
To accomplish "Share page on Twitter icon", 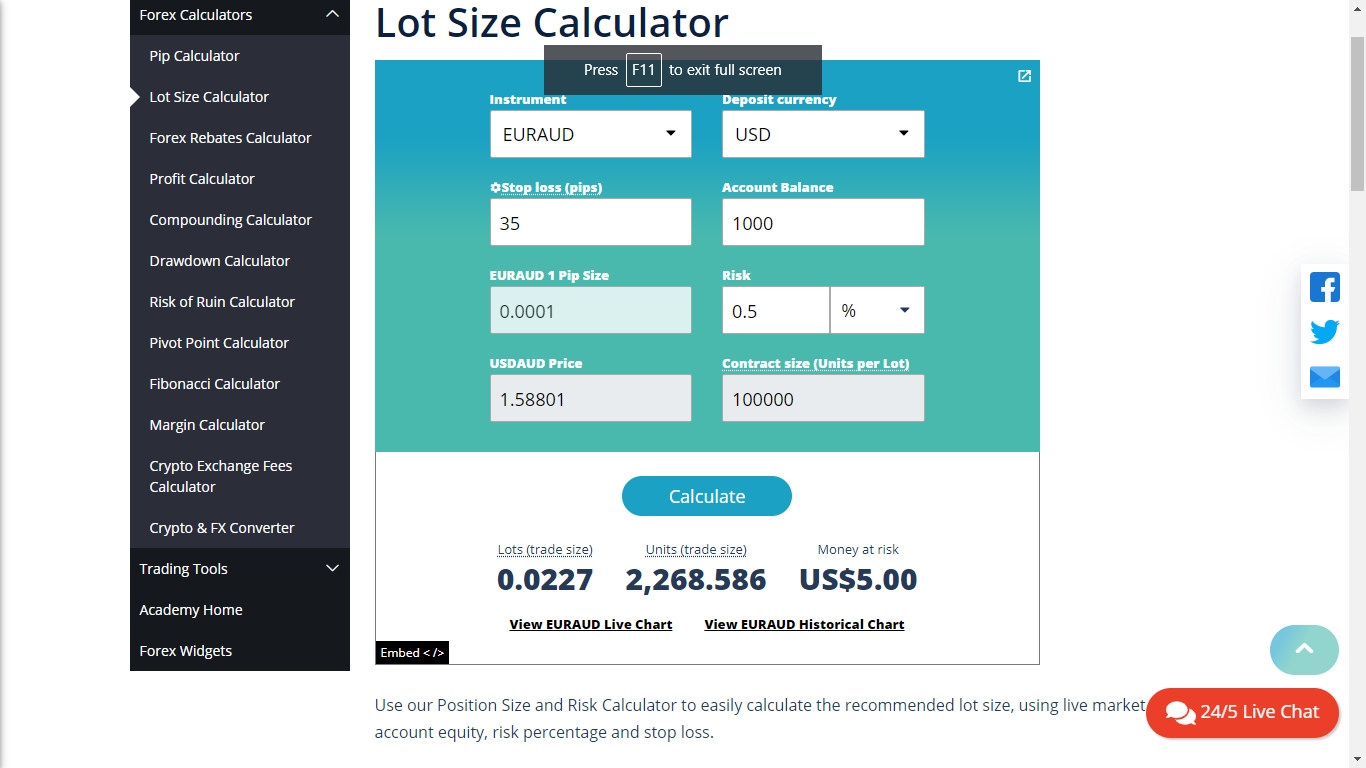I will click(1325, 332).
